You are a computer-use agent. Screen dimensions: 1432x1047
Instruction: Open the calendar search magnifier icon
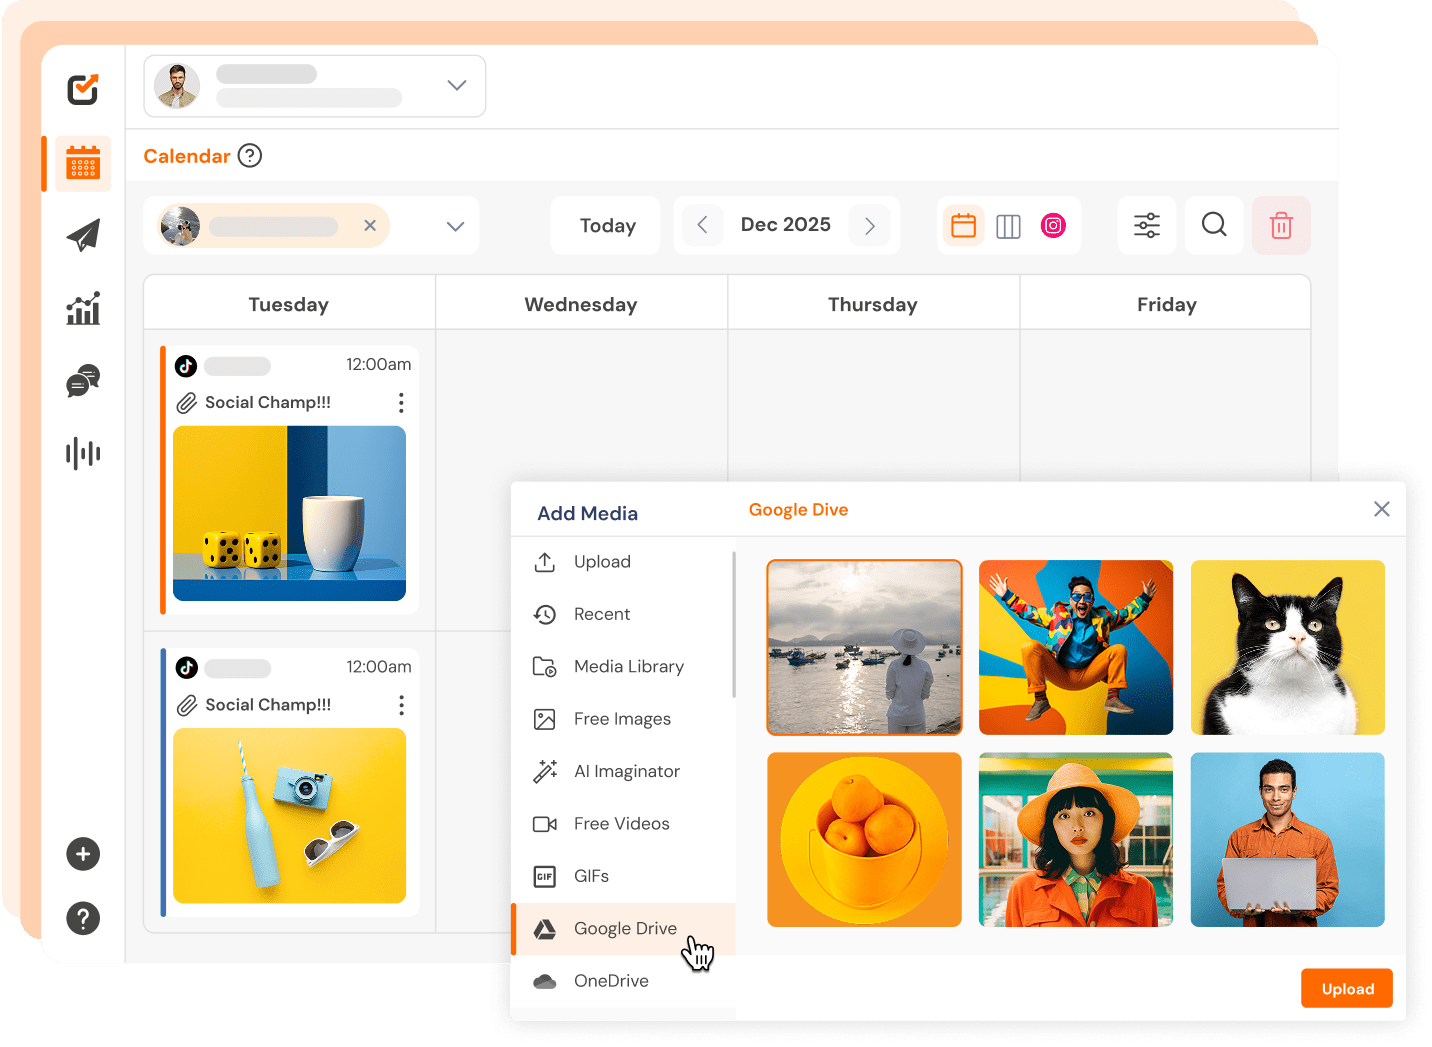click(1214, 226)
